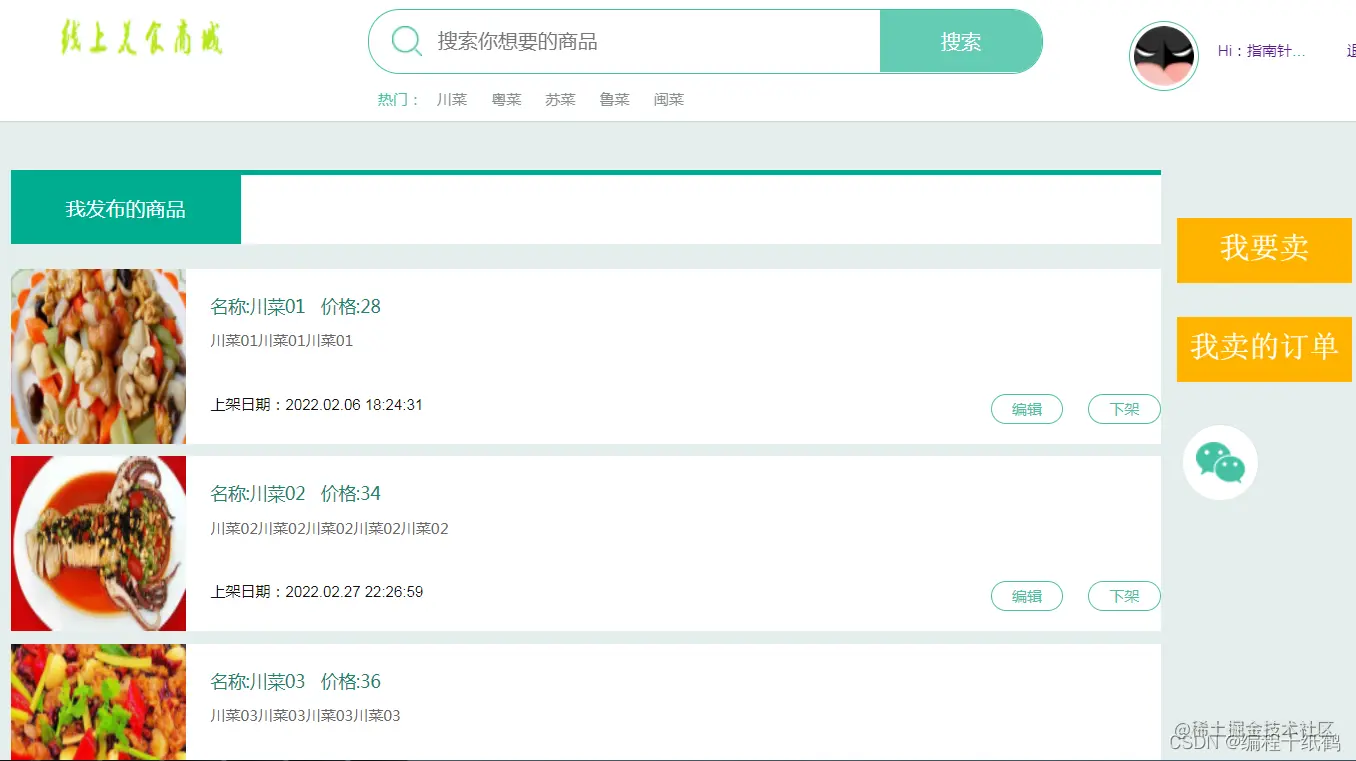Click the price text 价格:28
The height and width of the screenshot is (761, 1356).
351,306
